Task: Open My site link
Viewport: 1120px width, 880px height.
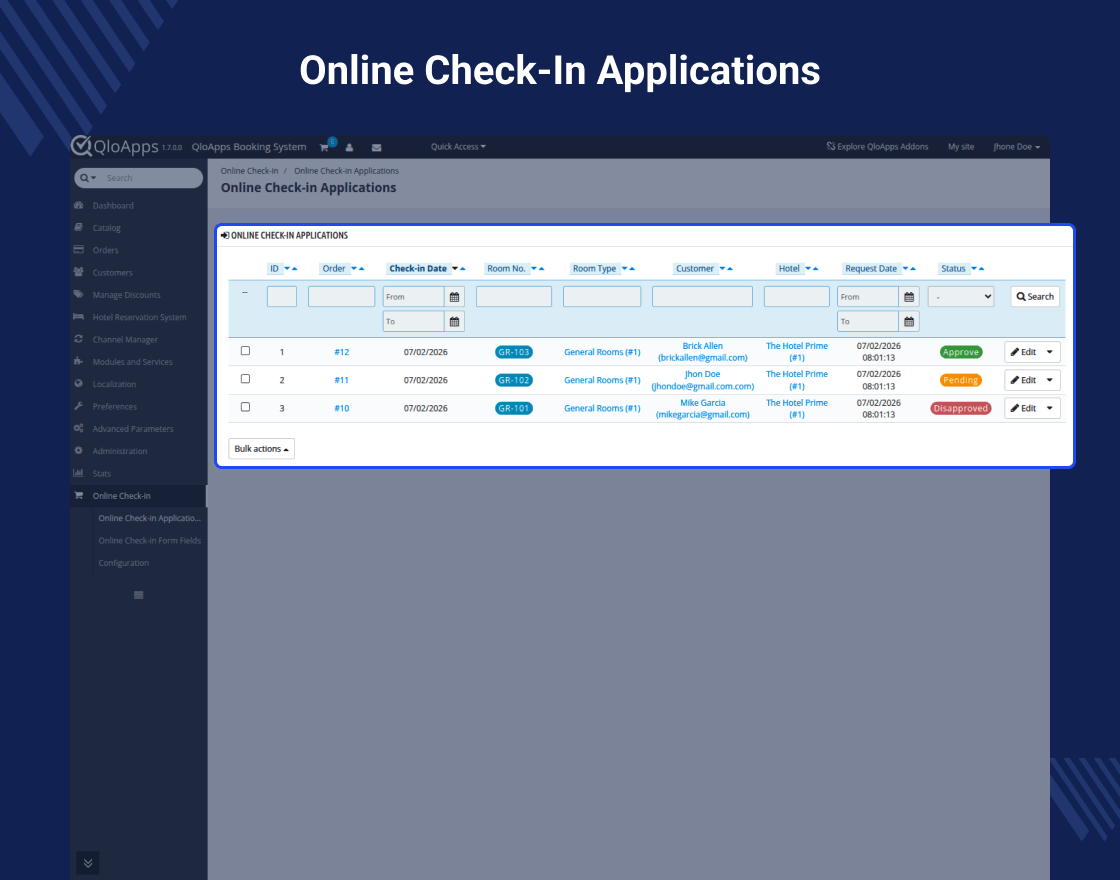Action: [961, 146]
